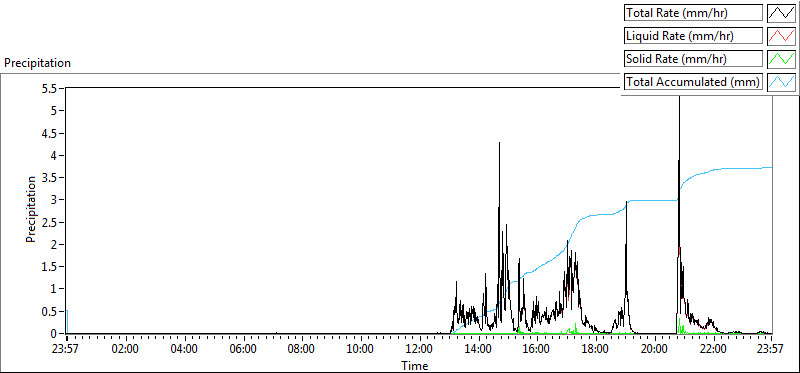Click the 4.3 mm/hr rate spike near 14:45

coord(499,143)
